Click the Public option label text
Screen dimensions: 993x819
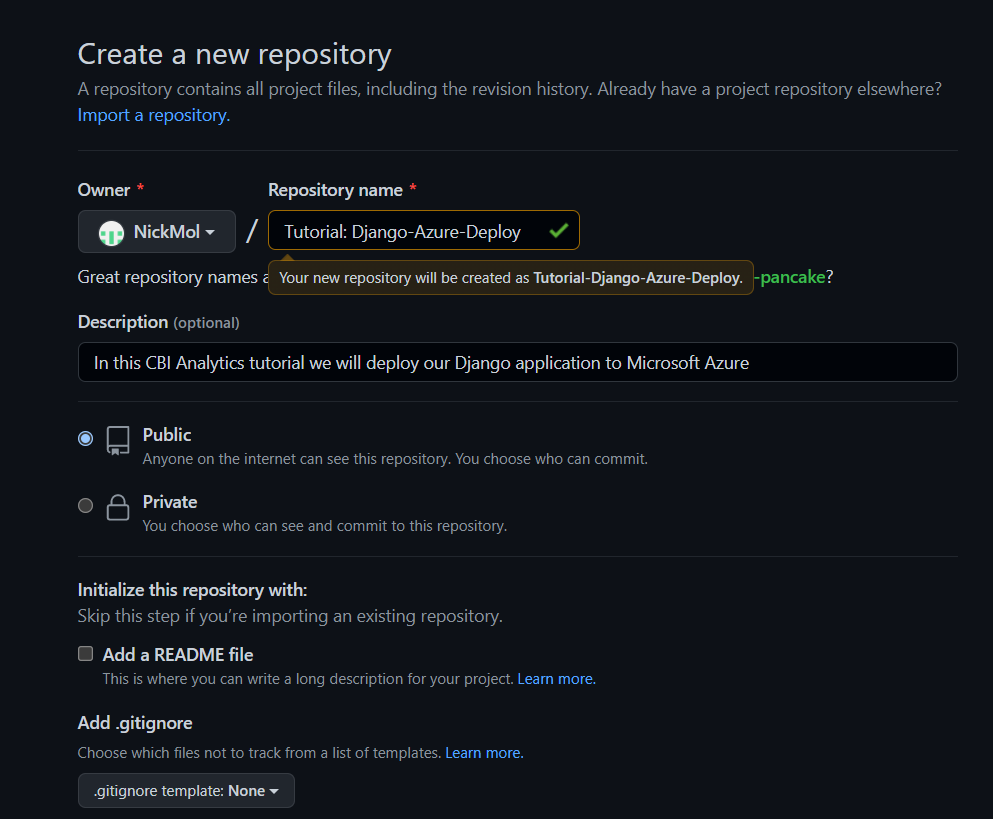167,435
